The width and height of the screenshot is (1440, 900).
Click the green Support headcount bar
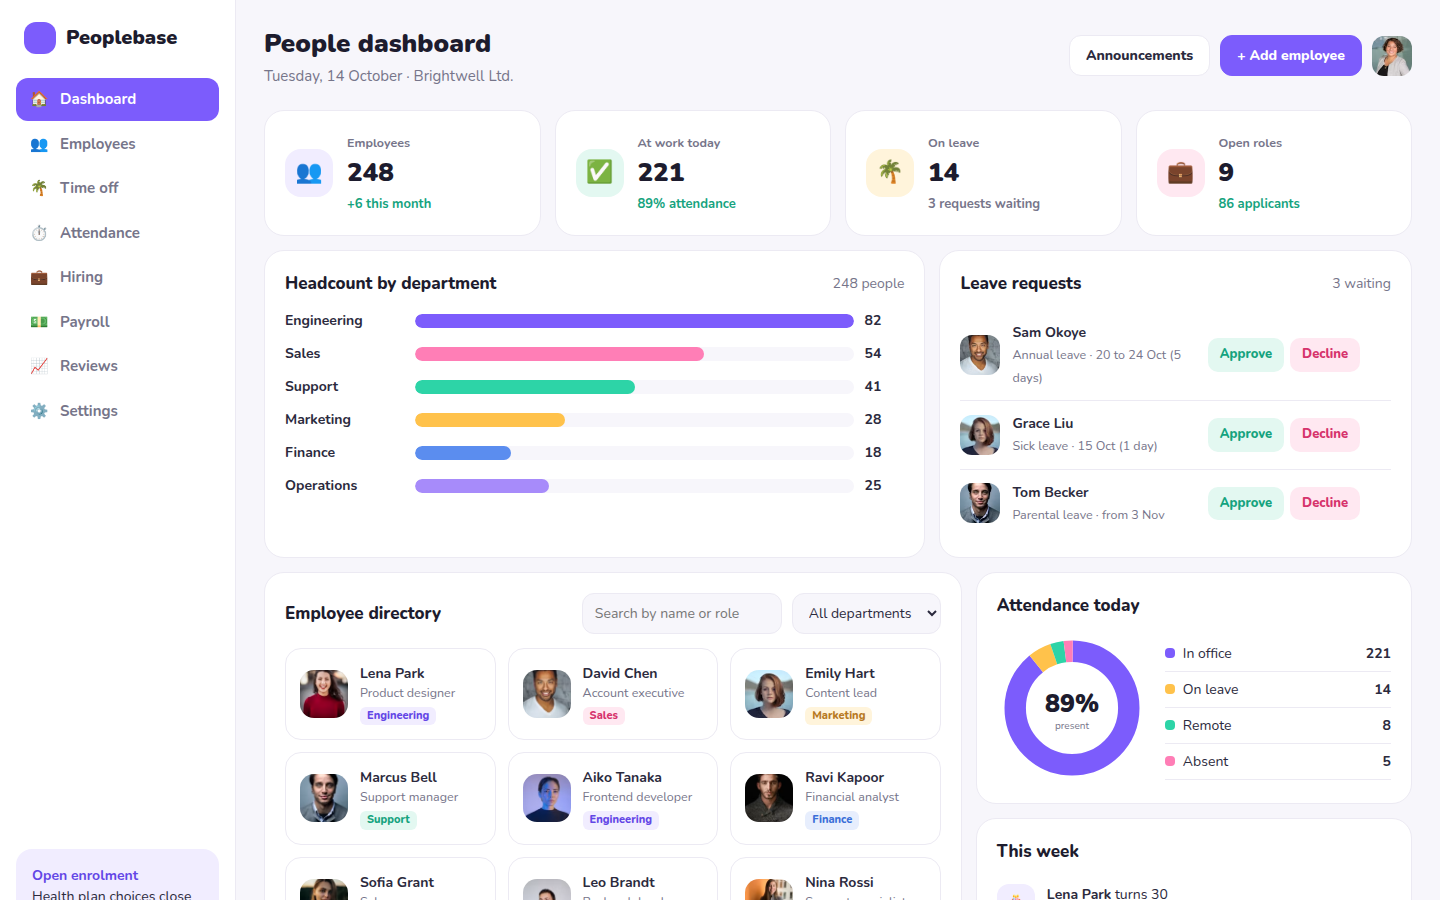[525, 387]
